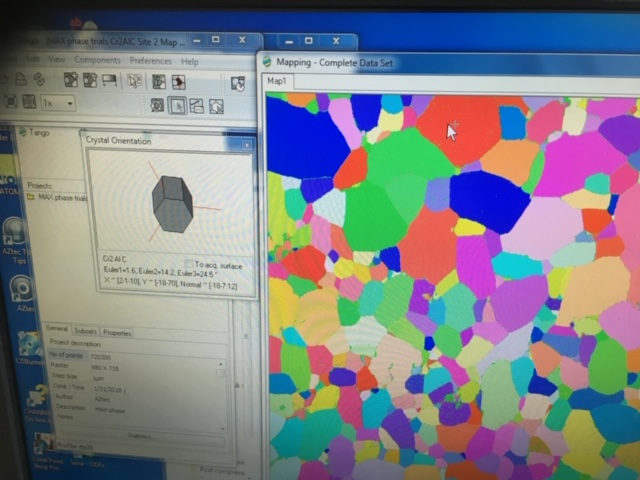Click the Cr2 Al C phase label

coord(115,259)
